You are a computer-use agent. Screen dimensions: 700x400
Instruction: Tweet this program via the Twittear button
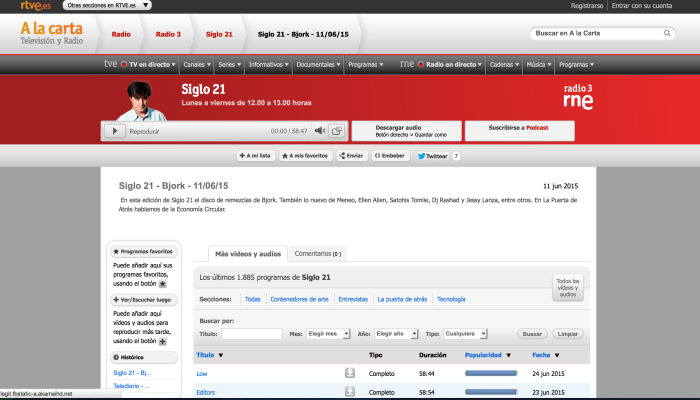tap(432, 156)
